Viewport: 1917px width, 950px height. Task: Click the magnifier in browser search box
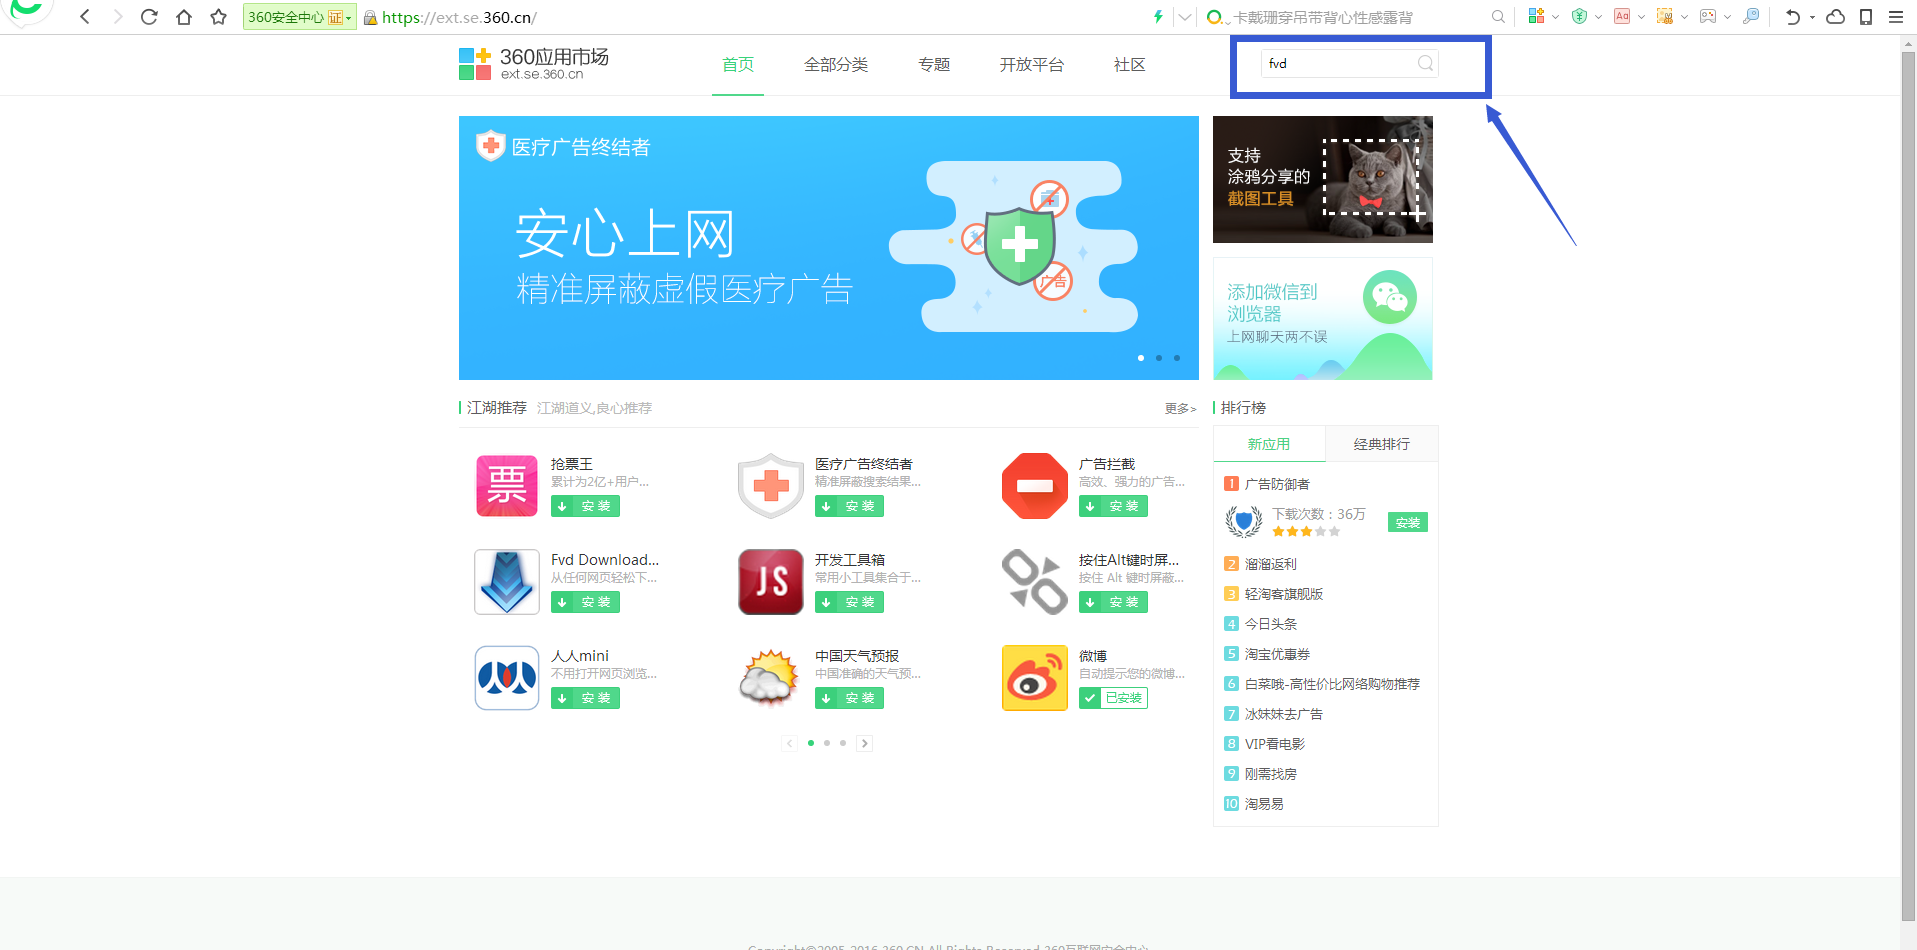click(x=1498, y=17)
